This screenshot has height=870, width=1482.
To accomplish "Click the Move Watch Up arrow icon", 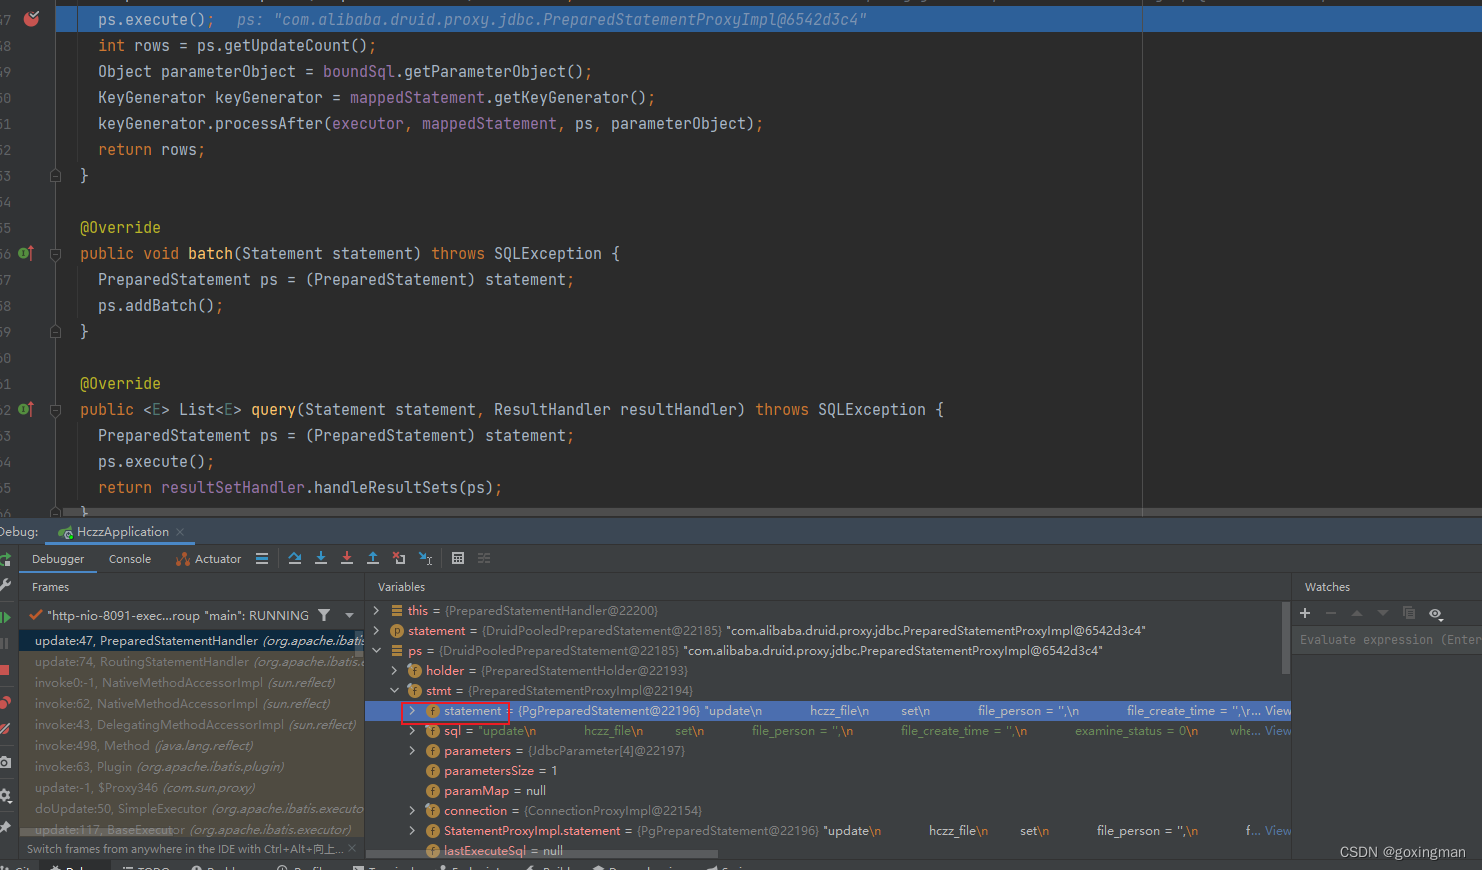I will [x=1357, y=613].
